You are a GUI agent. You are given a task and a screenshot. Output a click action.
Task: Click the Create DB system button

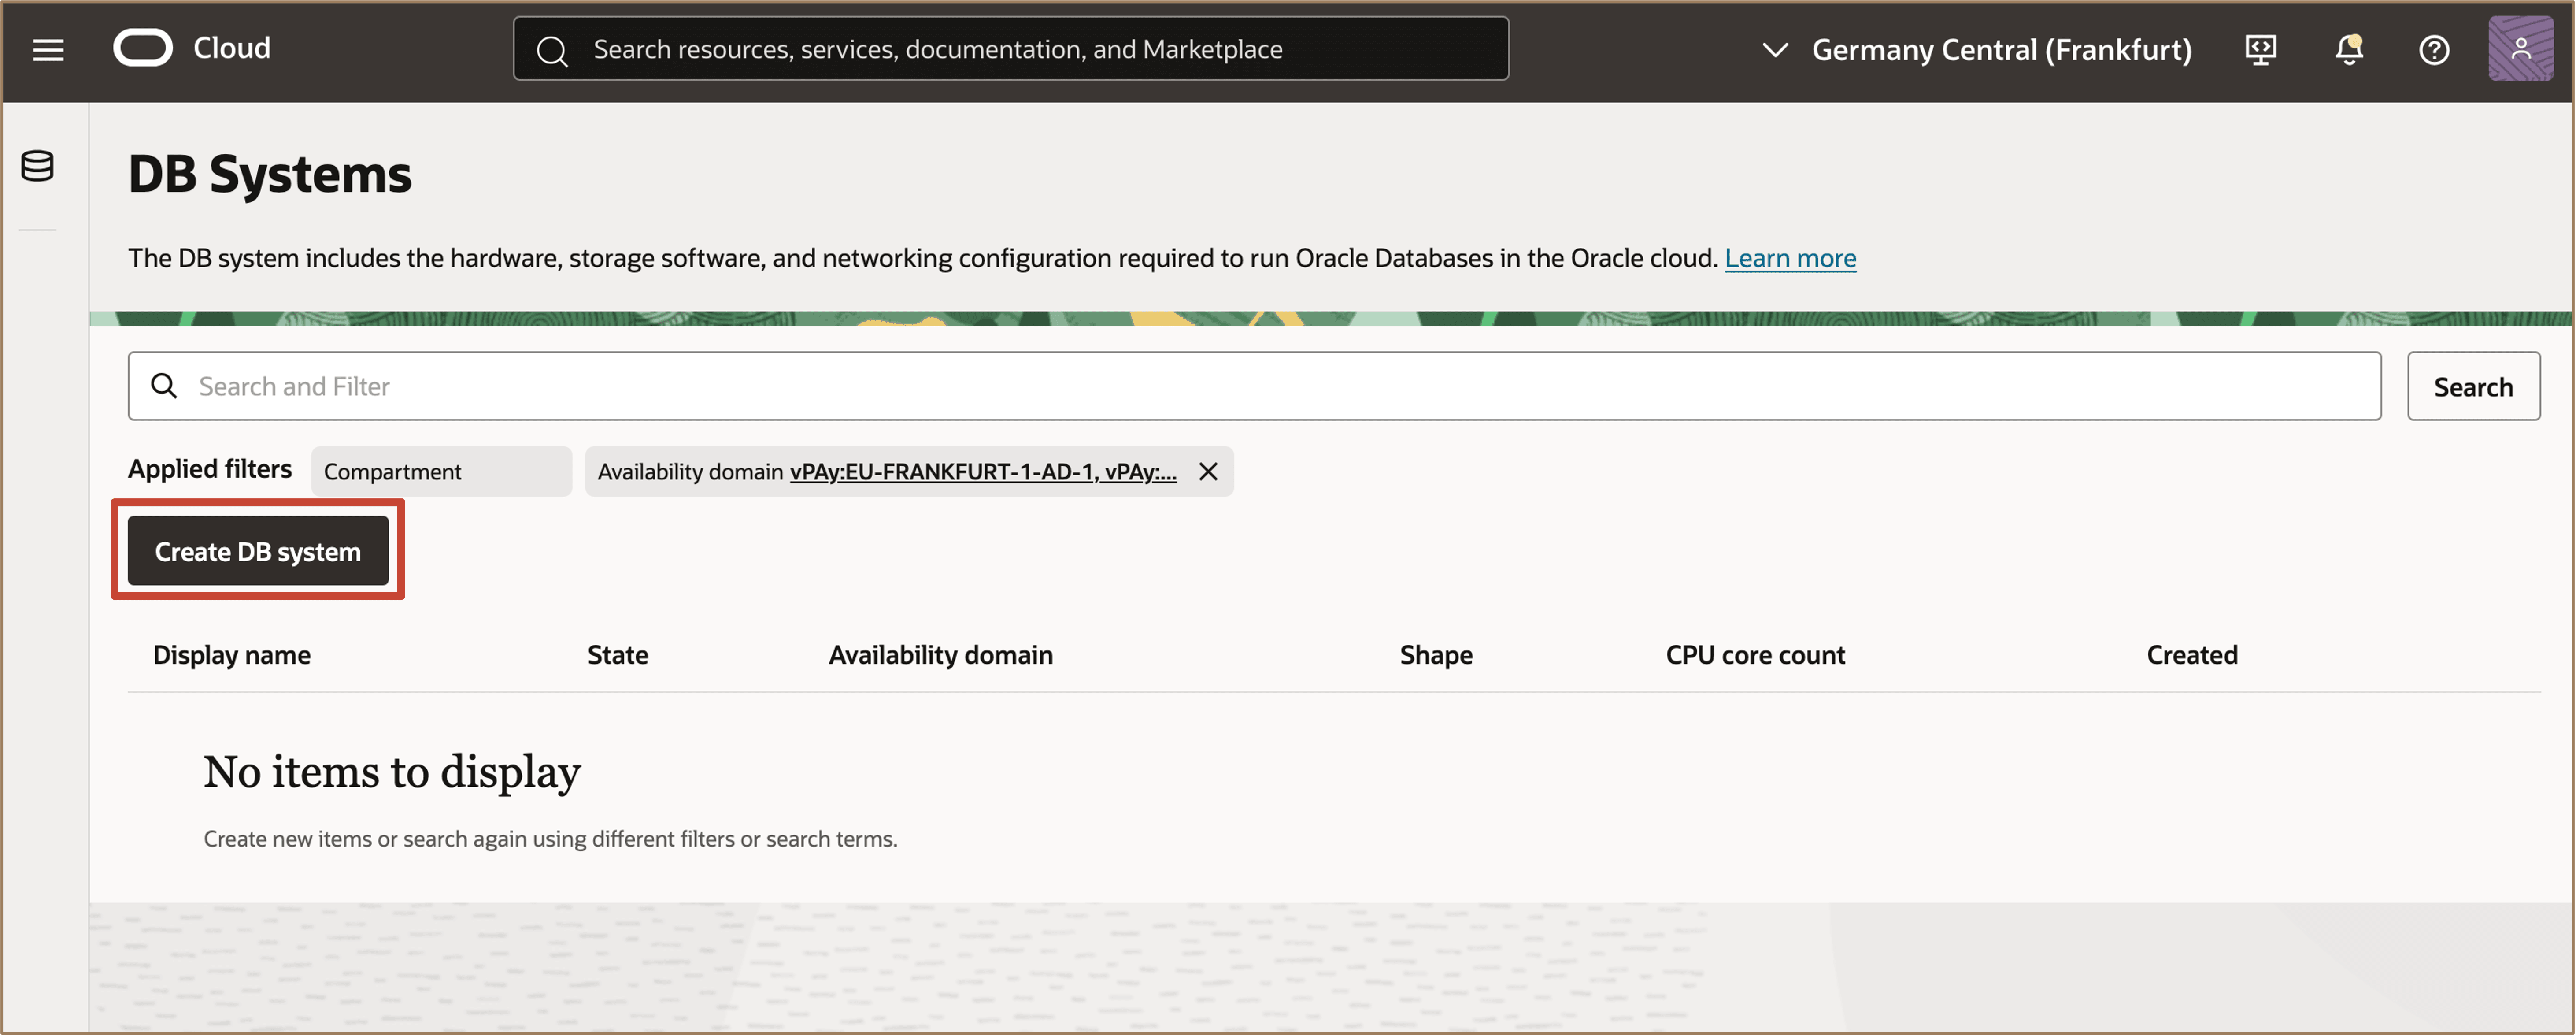(x=256, y=550)
